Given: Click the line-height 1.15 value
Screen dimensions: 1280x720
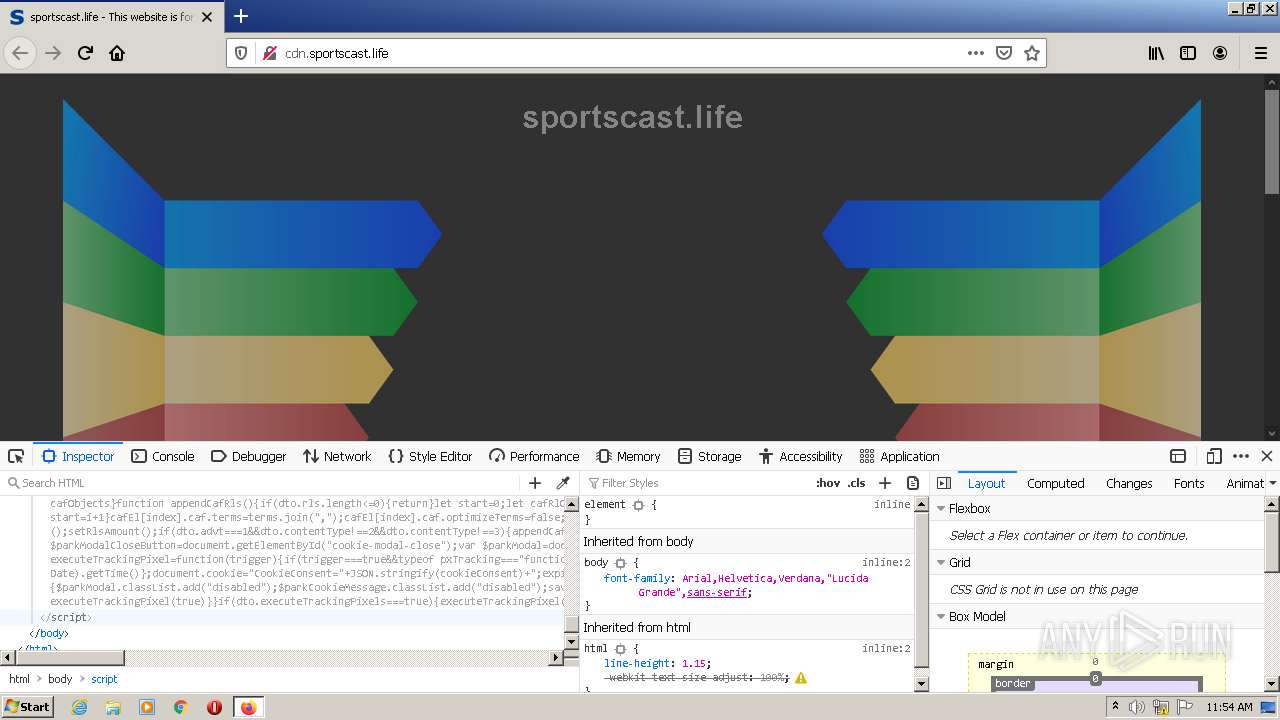Looking at the screenshot, I should click(694, 663).
